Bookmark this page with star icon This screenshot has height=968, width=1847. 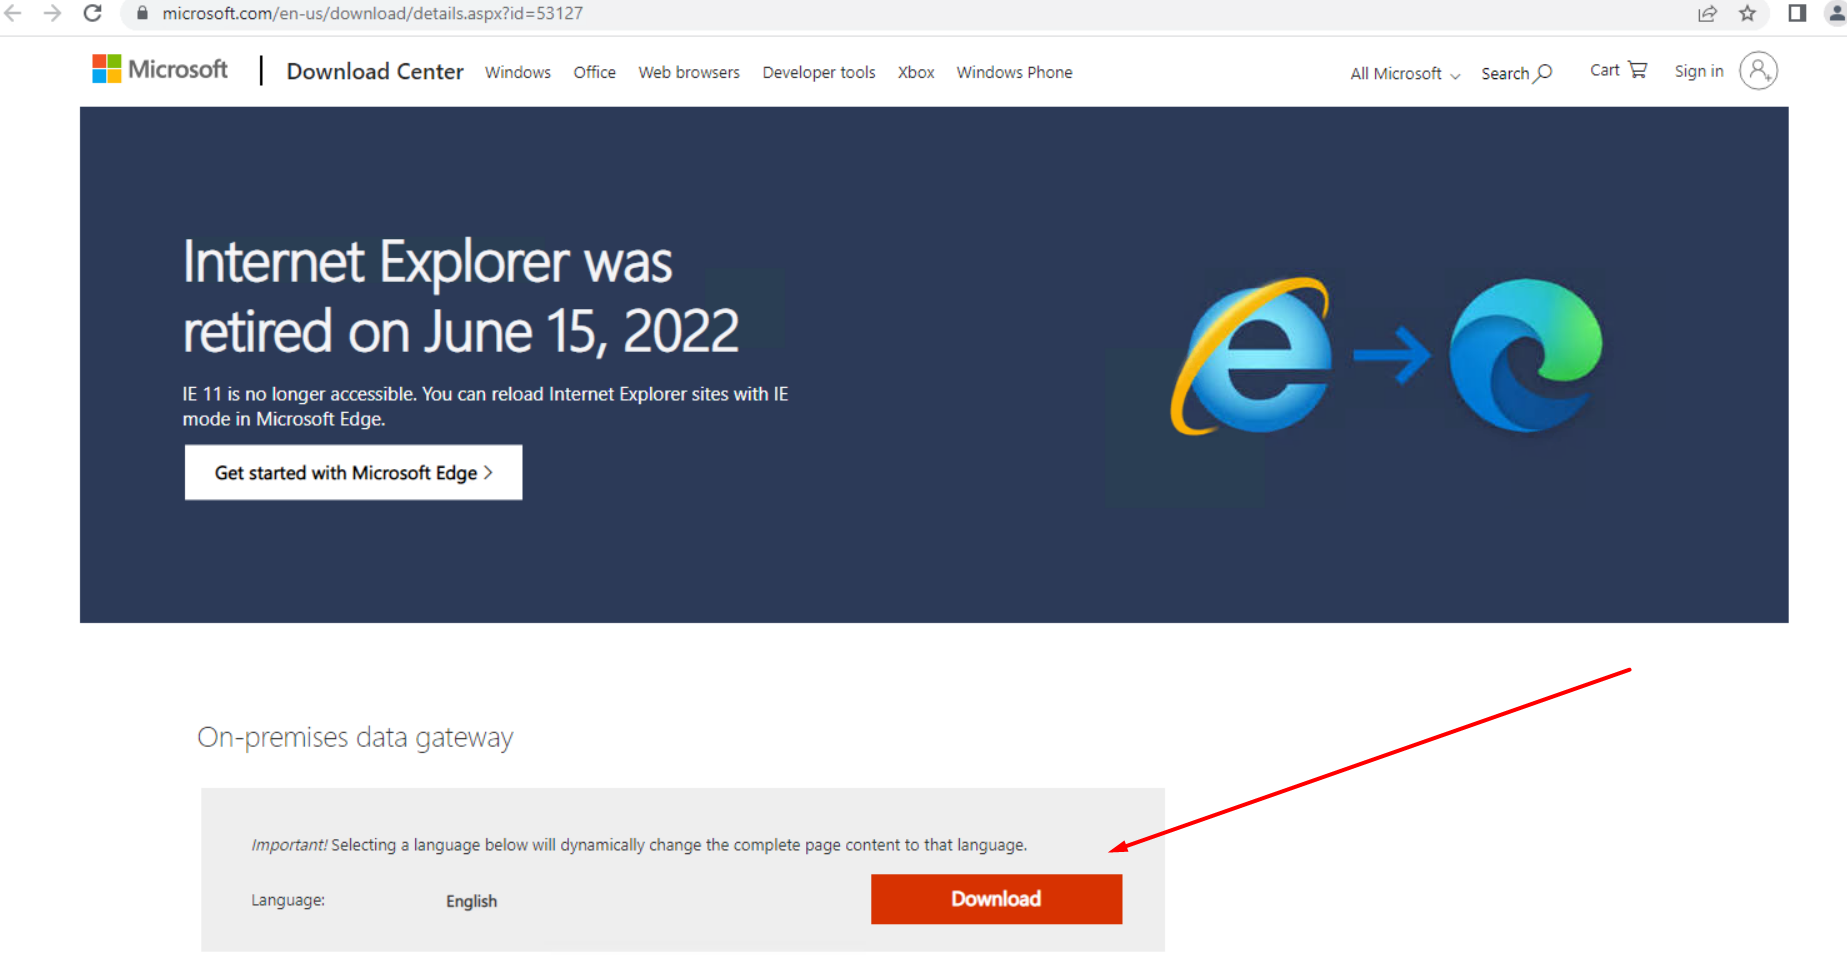click(1747, 13)
